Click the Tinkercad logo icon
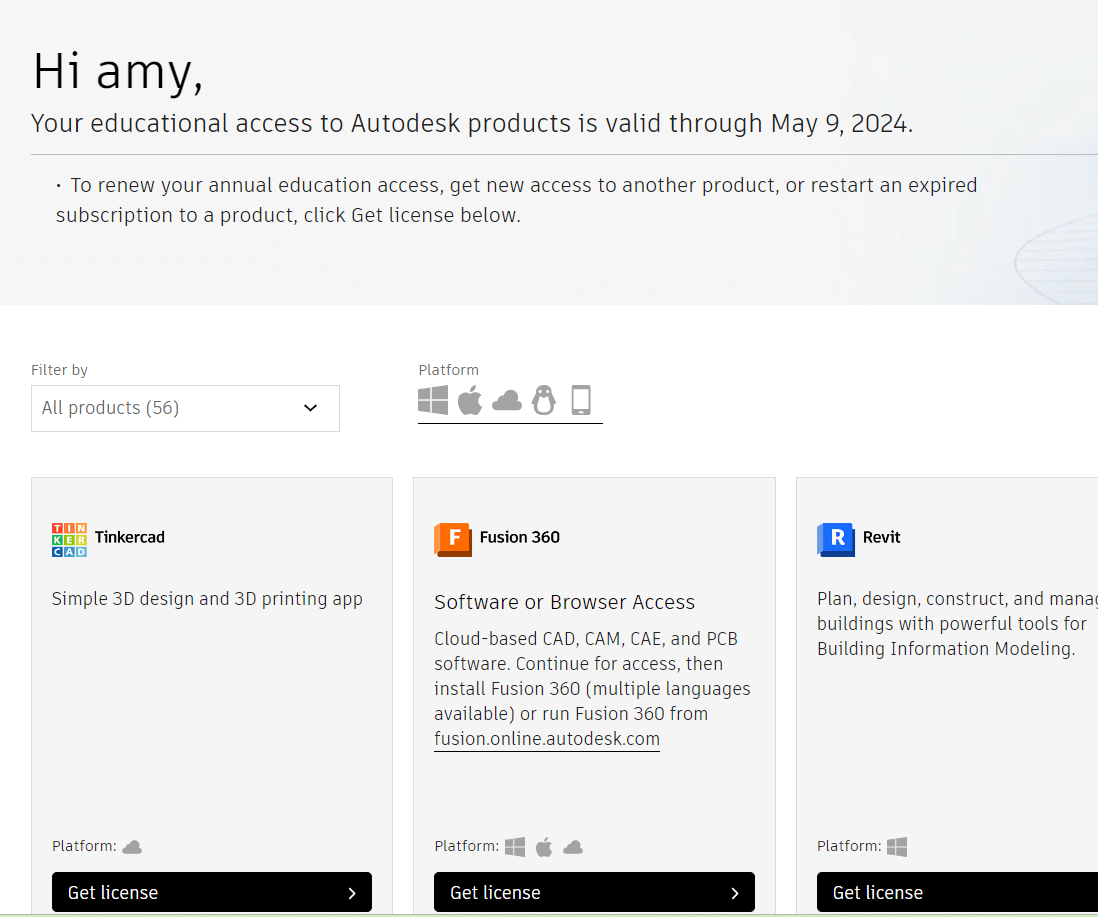Viewport: 1098px width, 917px height. (x=69, y=539)
